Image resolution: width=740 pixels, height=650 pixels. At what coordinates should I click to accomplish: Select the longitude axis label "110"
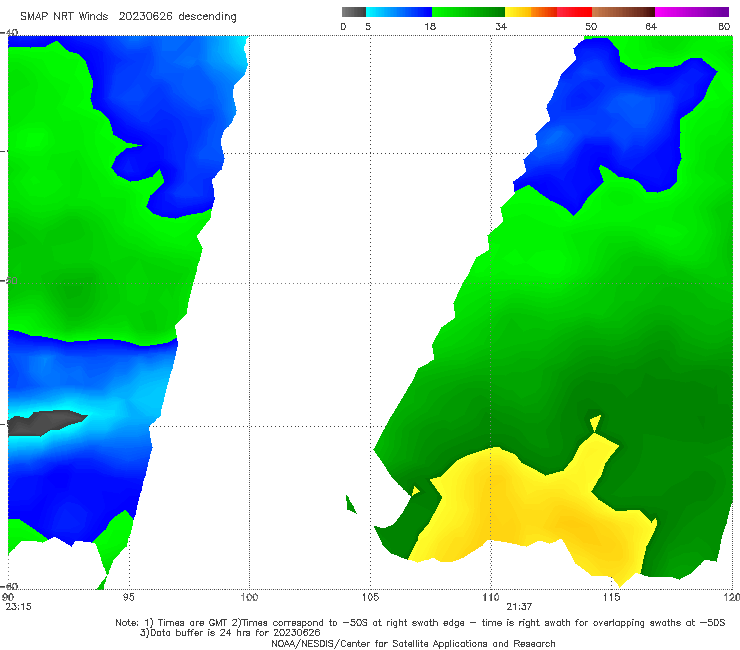click(x=491, y=598)
